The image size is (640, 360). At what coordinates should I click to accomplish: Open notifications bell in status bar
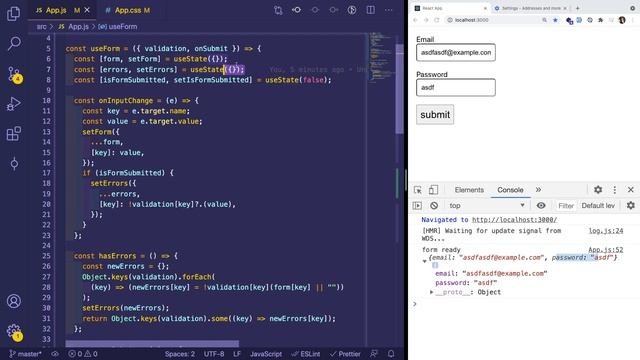[391, 354]
